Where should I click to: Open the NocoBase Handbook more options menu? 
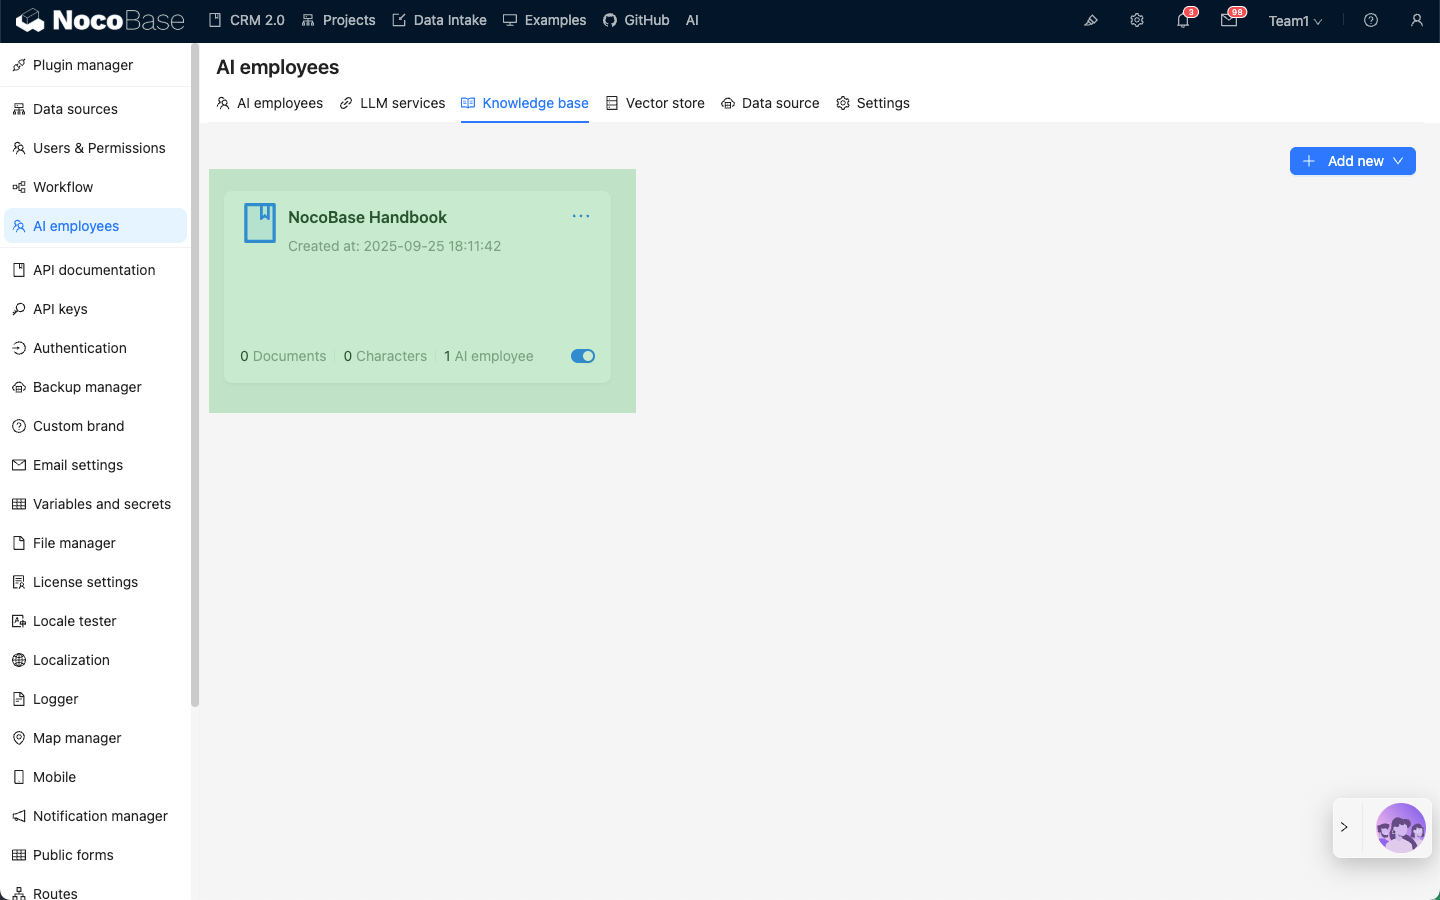pyautogui.click(x=581, y=216)
